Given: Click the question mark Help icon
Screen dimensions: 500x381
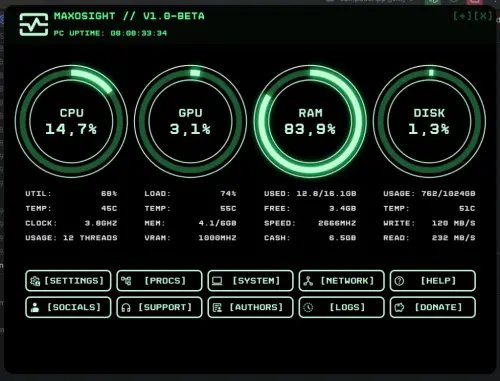Looking at the screenshot, I should coord(399,281).
